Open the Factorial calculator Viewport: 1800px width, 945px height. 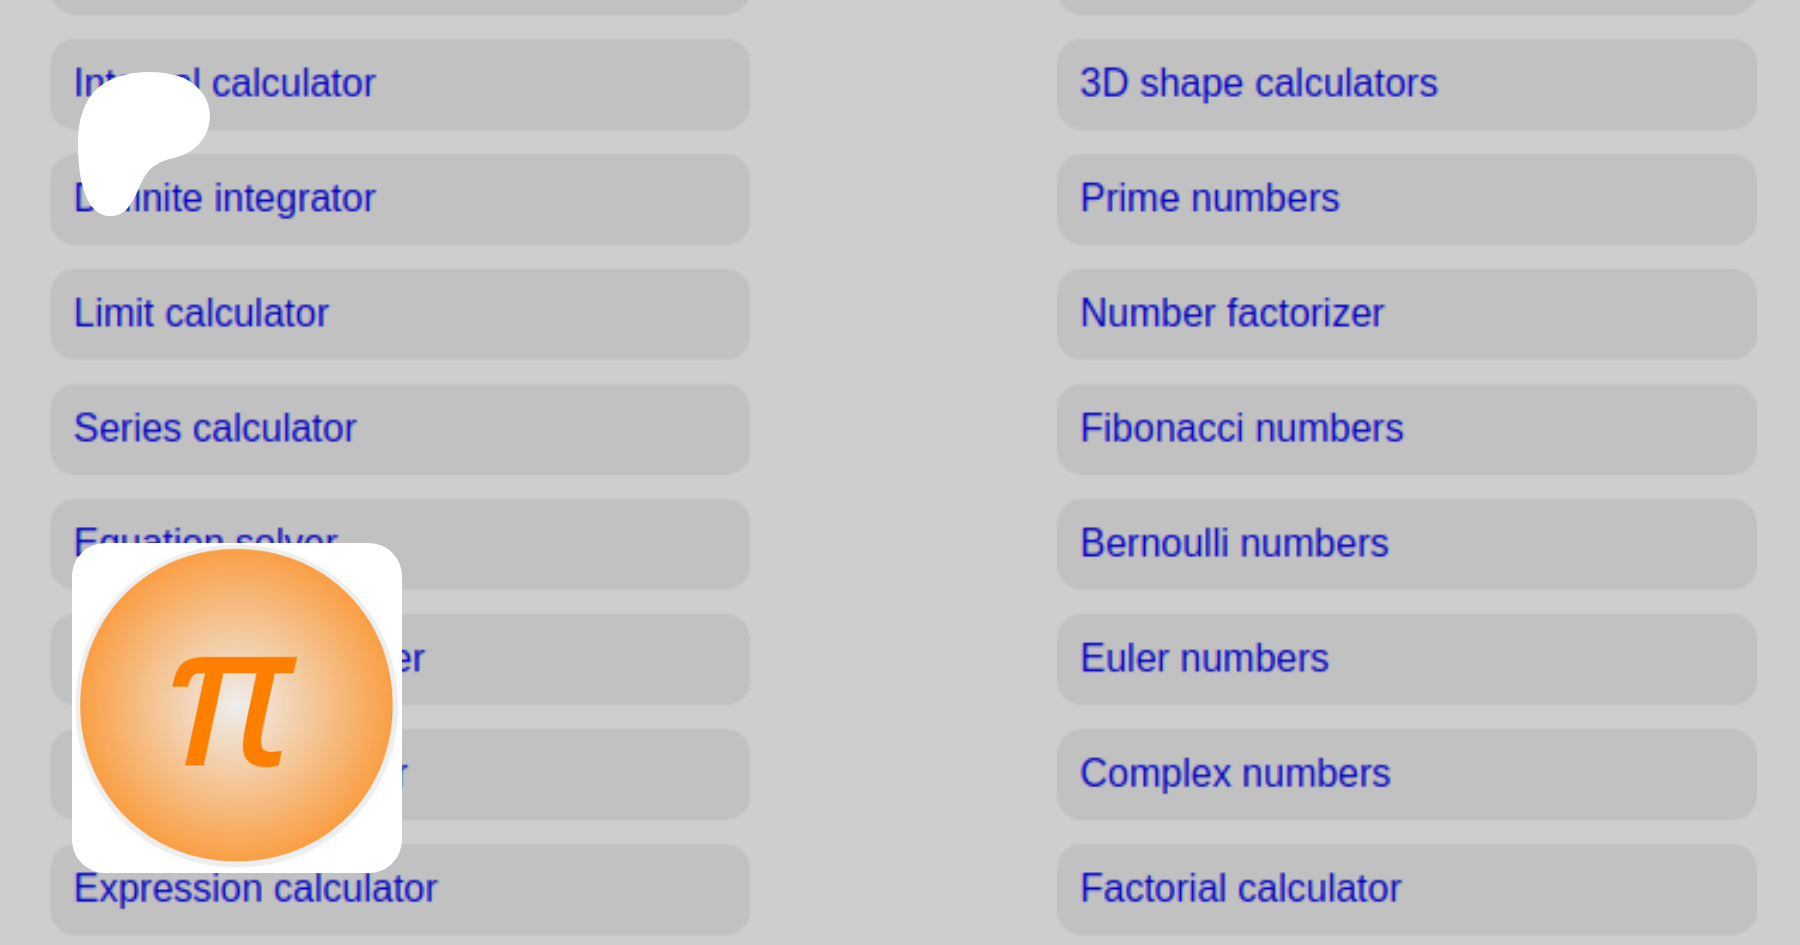(x=1240, y=889)
